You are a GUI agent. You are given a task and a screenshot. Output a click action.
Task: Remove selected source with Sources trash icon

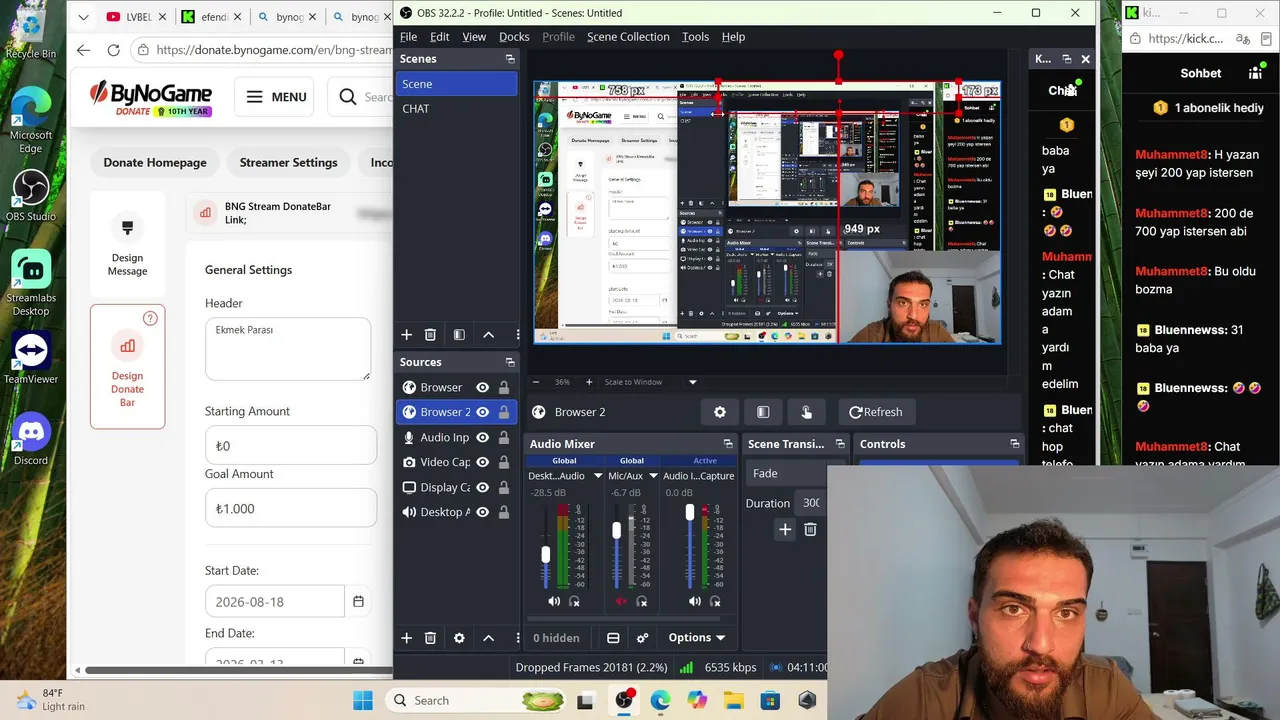[x=430, y=638]
